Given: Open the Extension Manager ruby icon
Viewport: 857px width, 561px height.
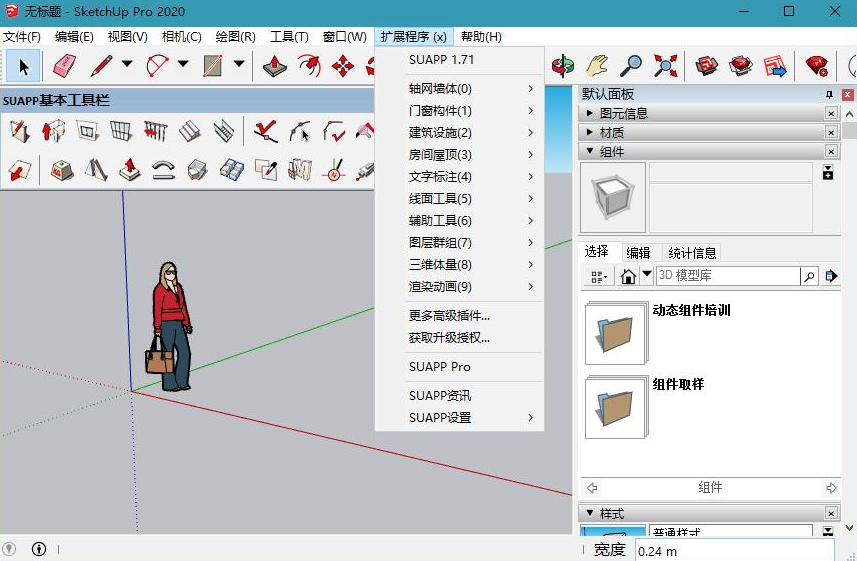Looking at the screenshot, I should [x=817, y=66].
